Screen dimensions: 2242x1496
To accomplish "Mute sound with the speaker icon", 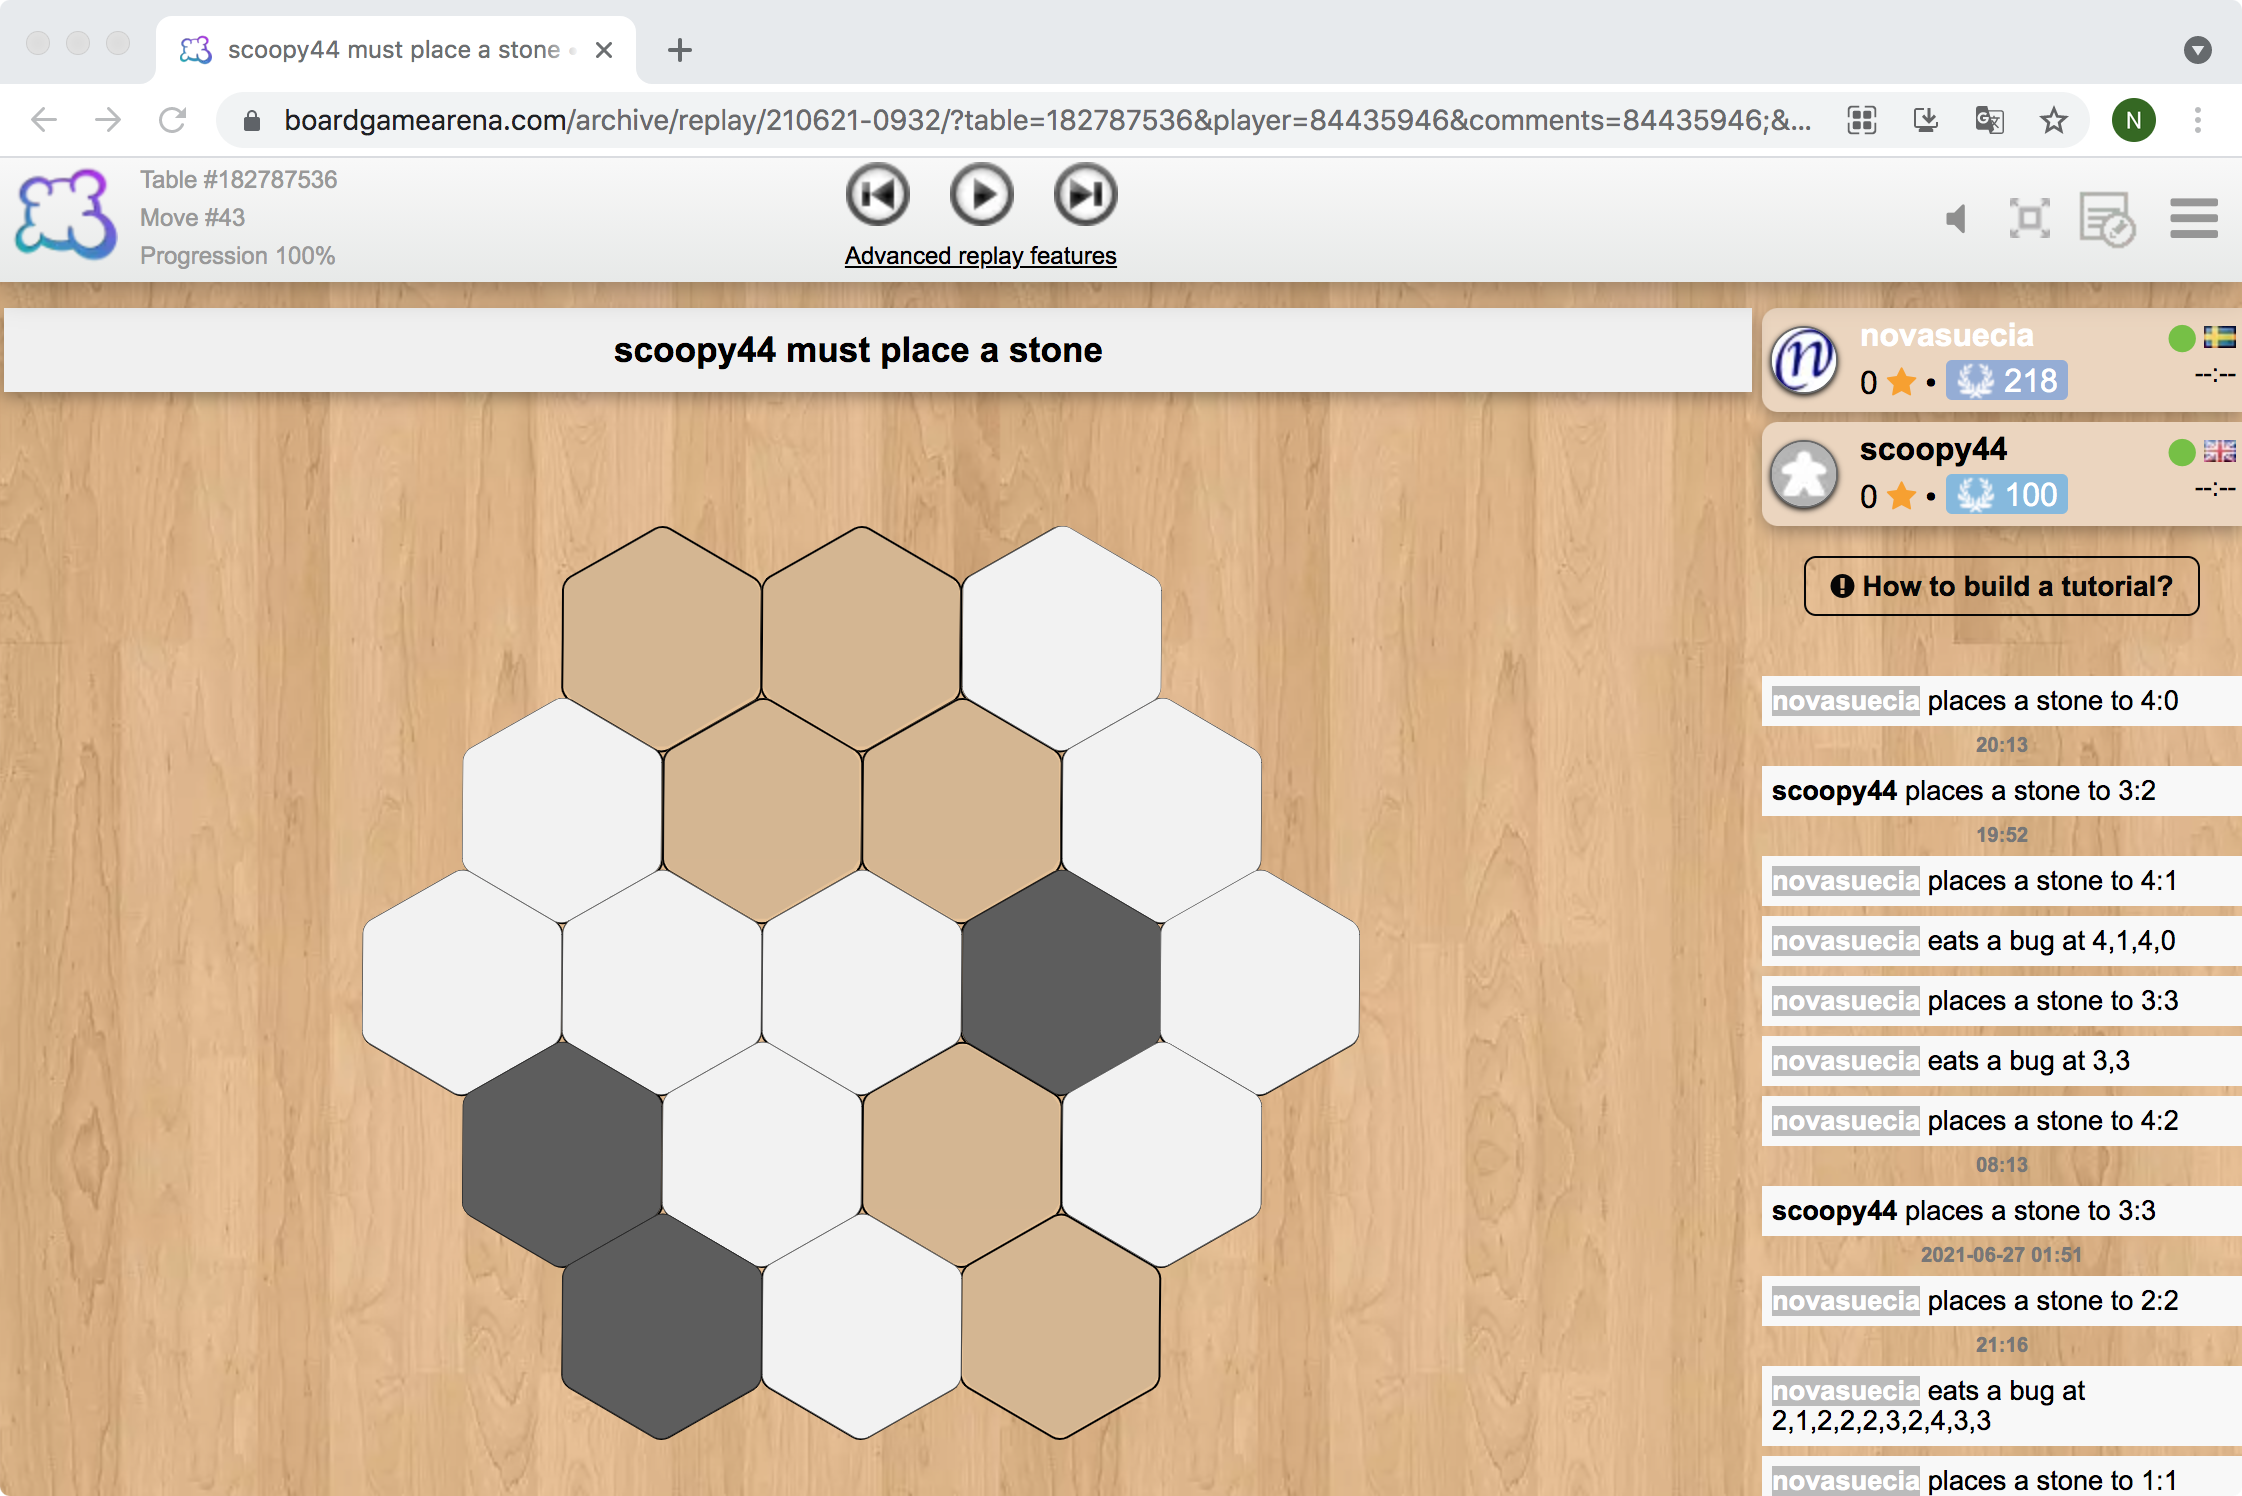I will 1956,219.
